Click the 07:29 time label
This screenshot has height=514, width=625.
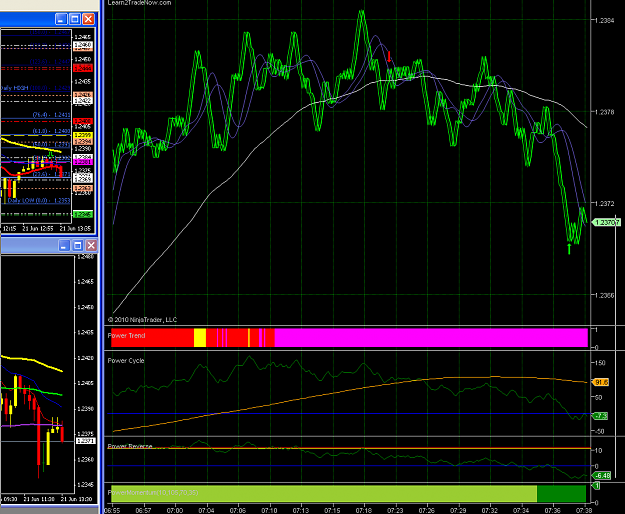pyautogui.click(x=458, y=510)
